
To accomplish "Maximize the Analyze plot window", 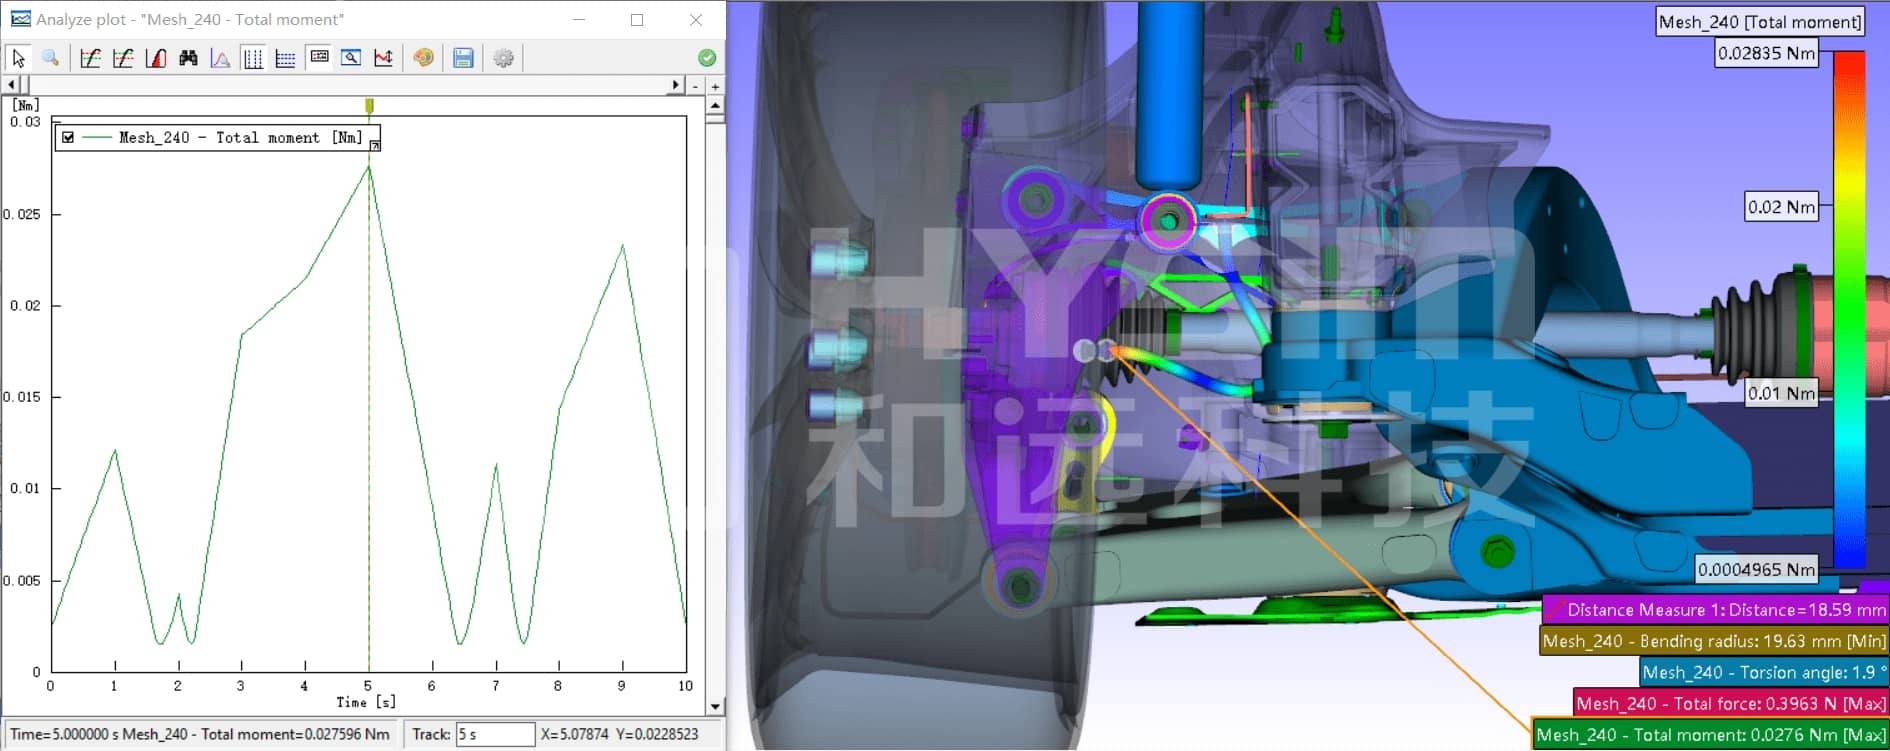I will coord(637,19).
